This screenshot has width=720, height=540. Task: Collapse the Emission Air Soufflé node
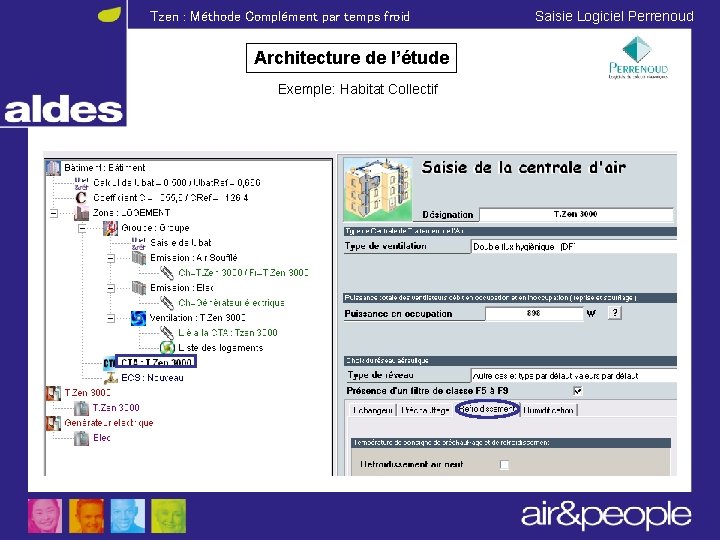111,258
